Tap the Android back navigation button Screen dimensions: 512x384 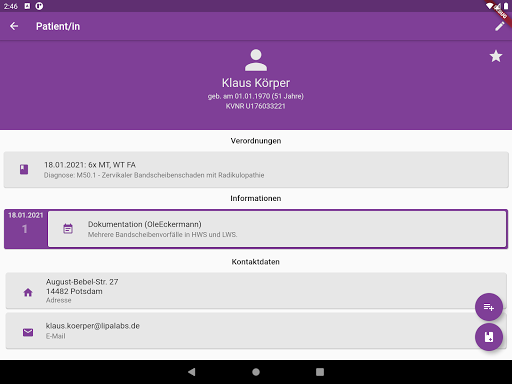click(x=192, y=372)
